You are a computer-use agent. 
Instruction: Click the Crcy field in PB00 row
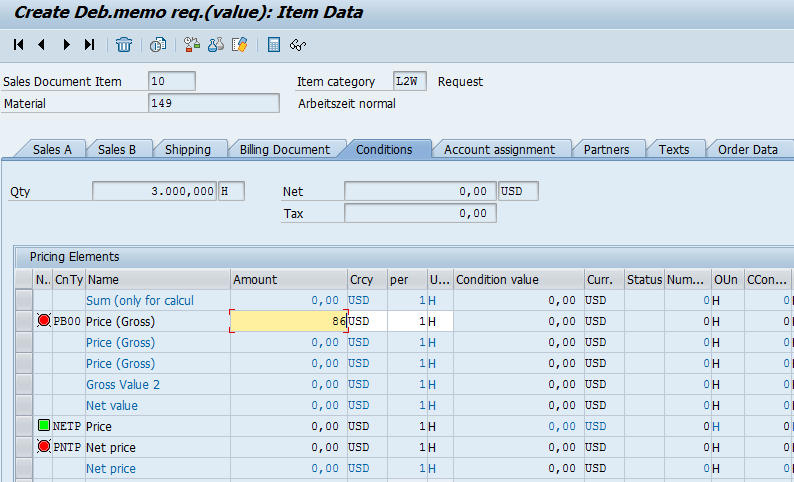366,321
